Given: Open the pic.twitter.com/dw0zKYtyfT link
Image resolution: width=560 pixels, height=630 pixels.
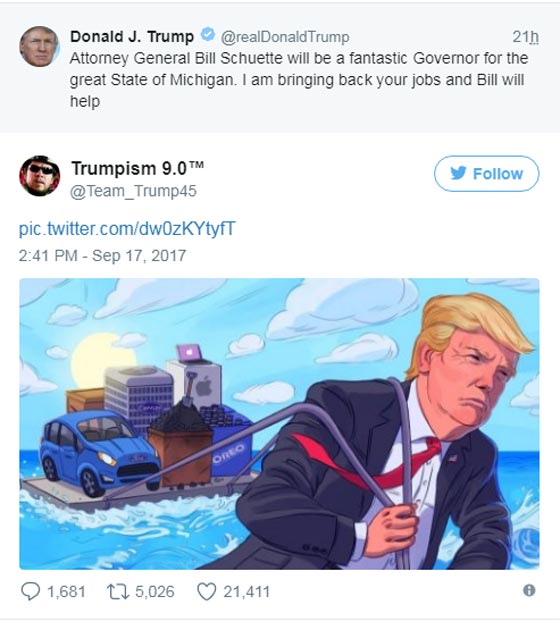Looking at the screenshot, I should click(127, 229).
